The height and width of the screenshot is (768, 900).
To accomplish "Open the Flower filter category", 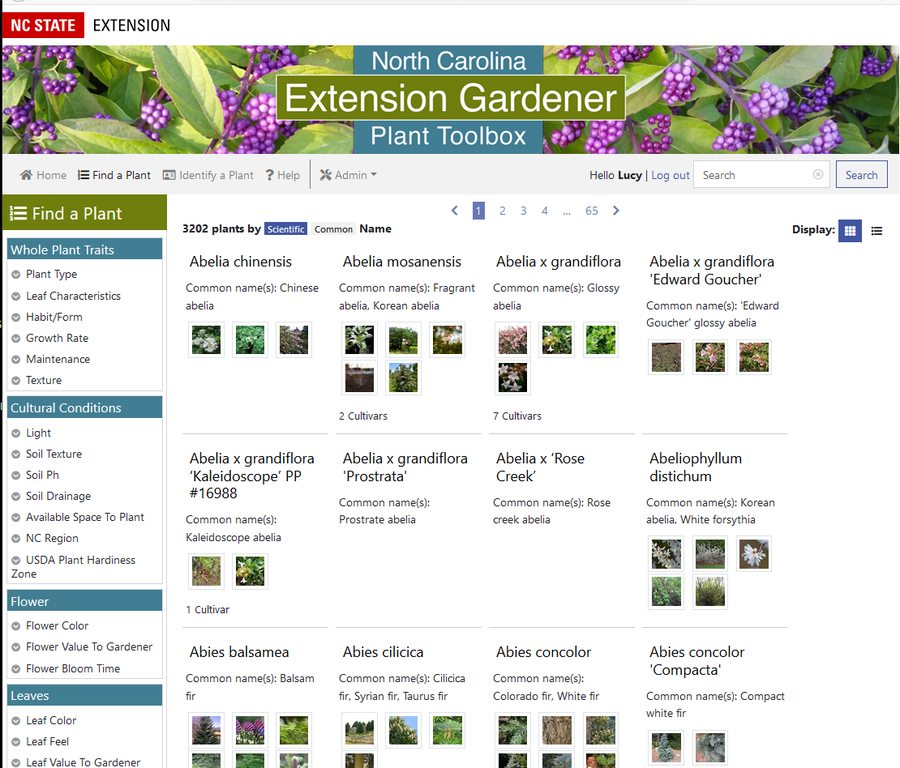I will coord(84,601).
